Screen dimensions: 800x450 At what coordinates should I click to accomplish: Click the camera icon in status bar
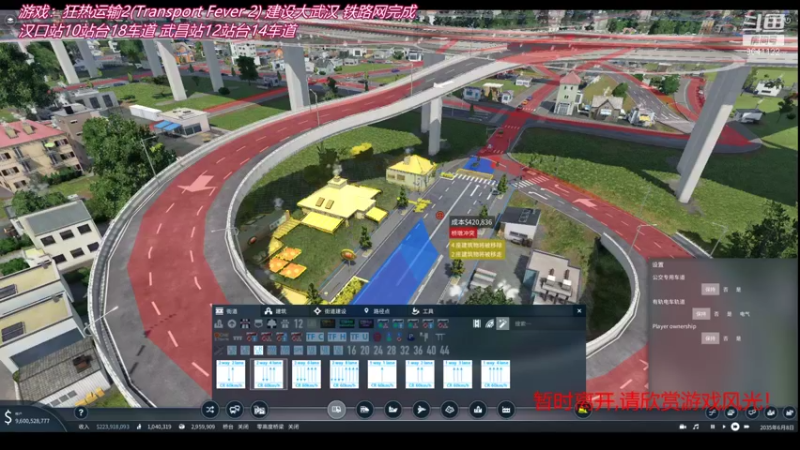point(683,427)
